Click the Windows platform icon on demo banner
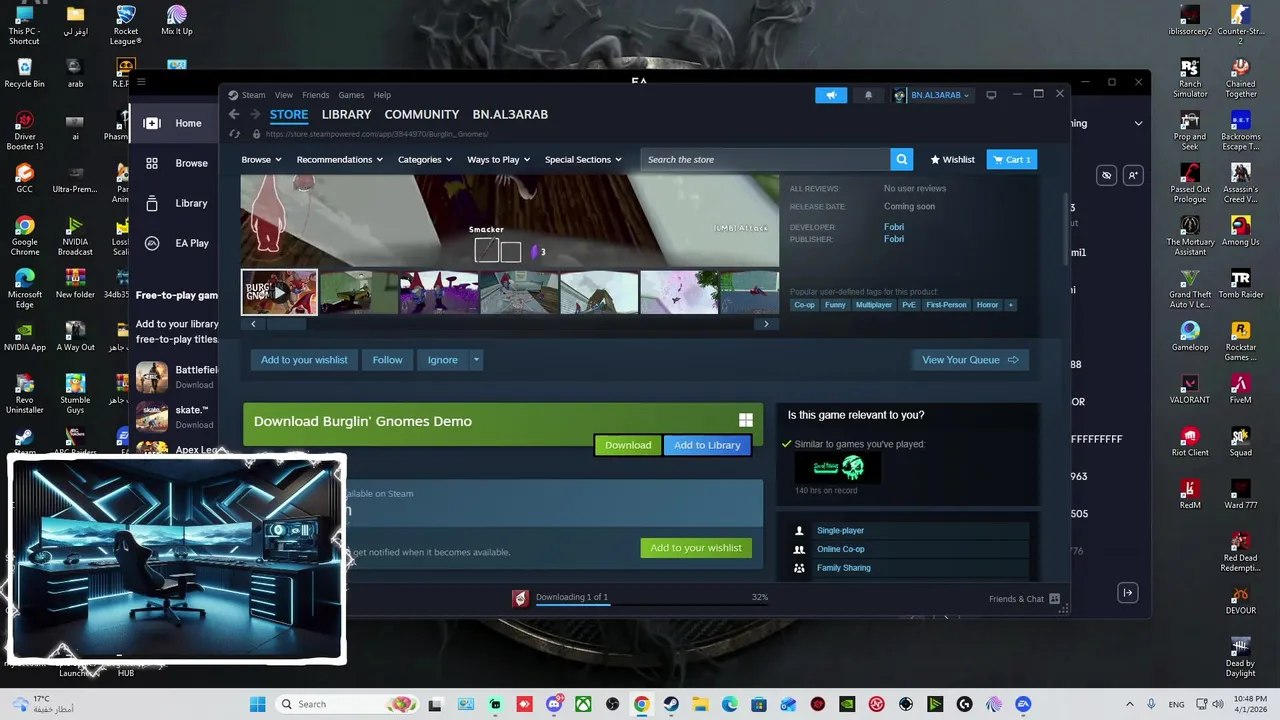 745,421
